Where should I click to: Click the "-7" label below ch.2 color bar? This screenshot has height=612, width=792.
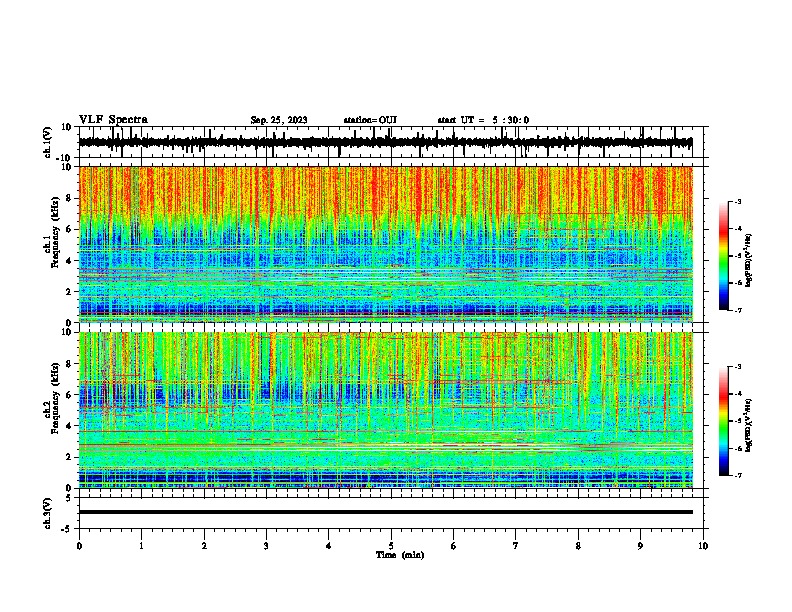click(x=737, y=475)
